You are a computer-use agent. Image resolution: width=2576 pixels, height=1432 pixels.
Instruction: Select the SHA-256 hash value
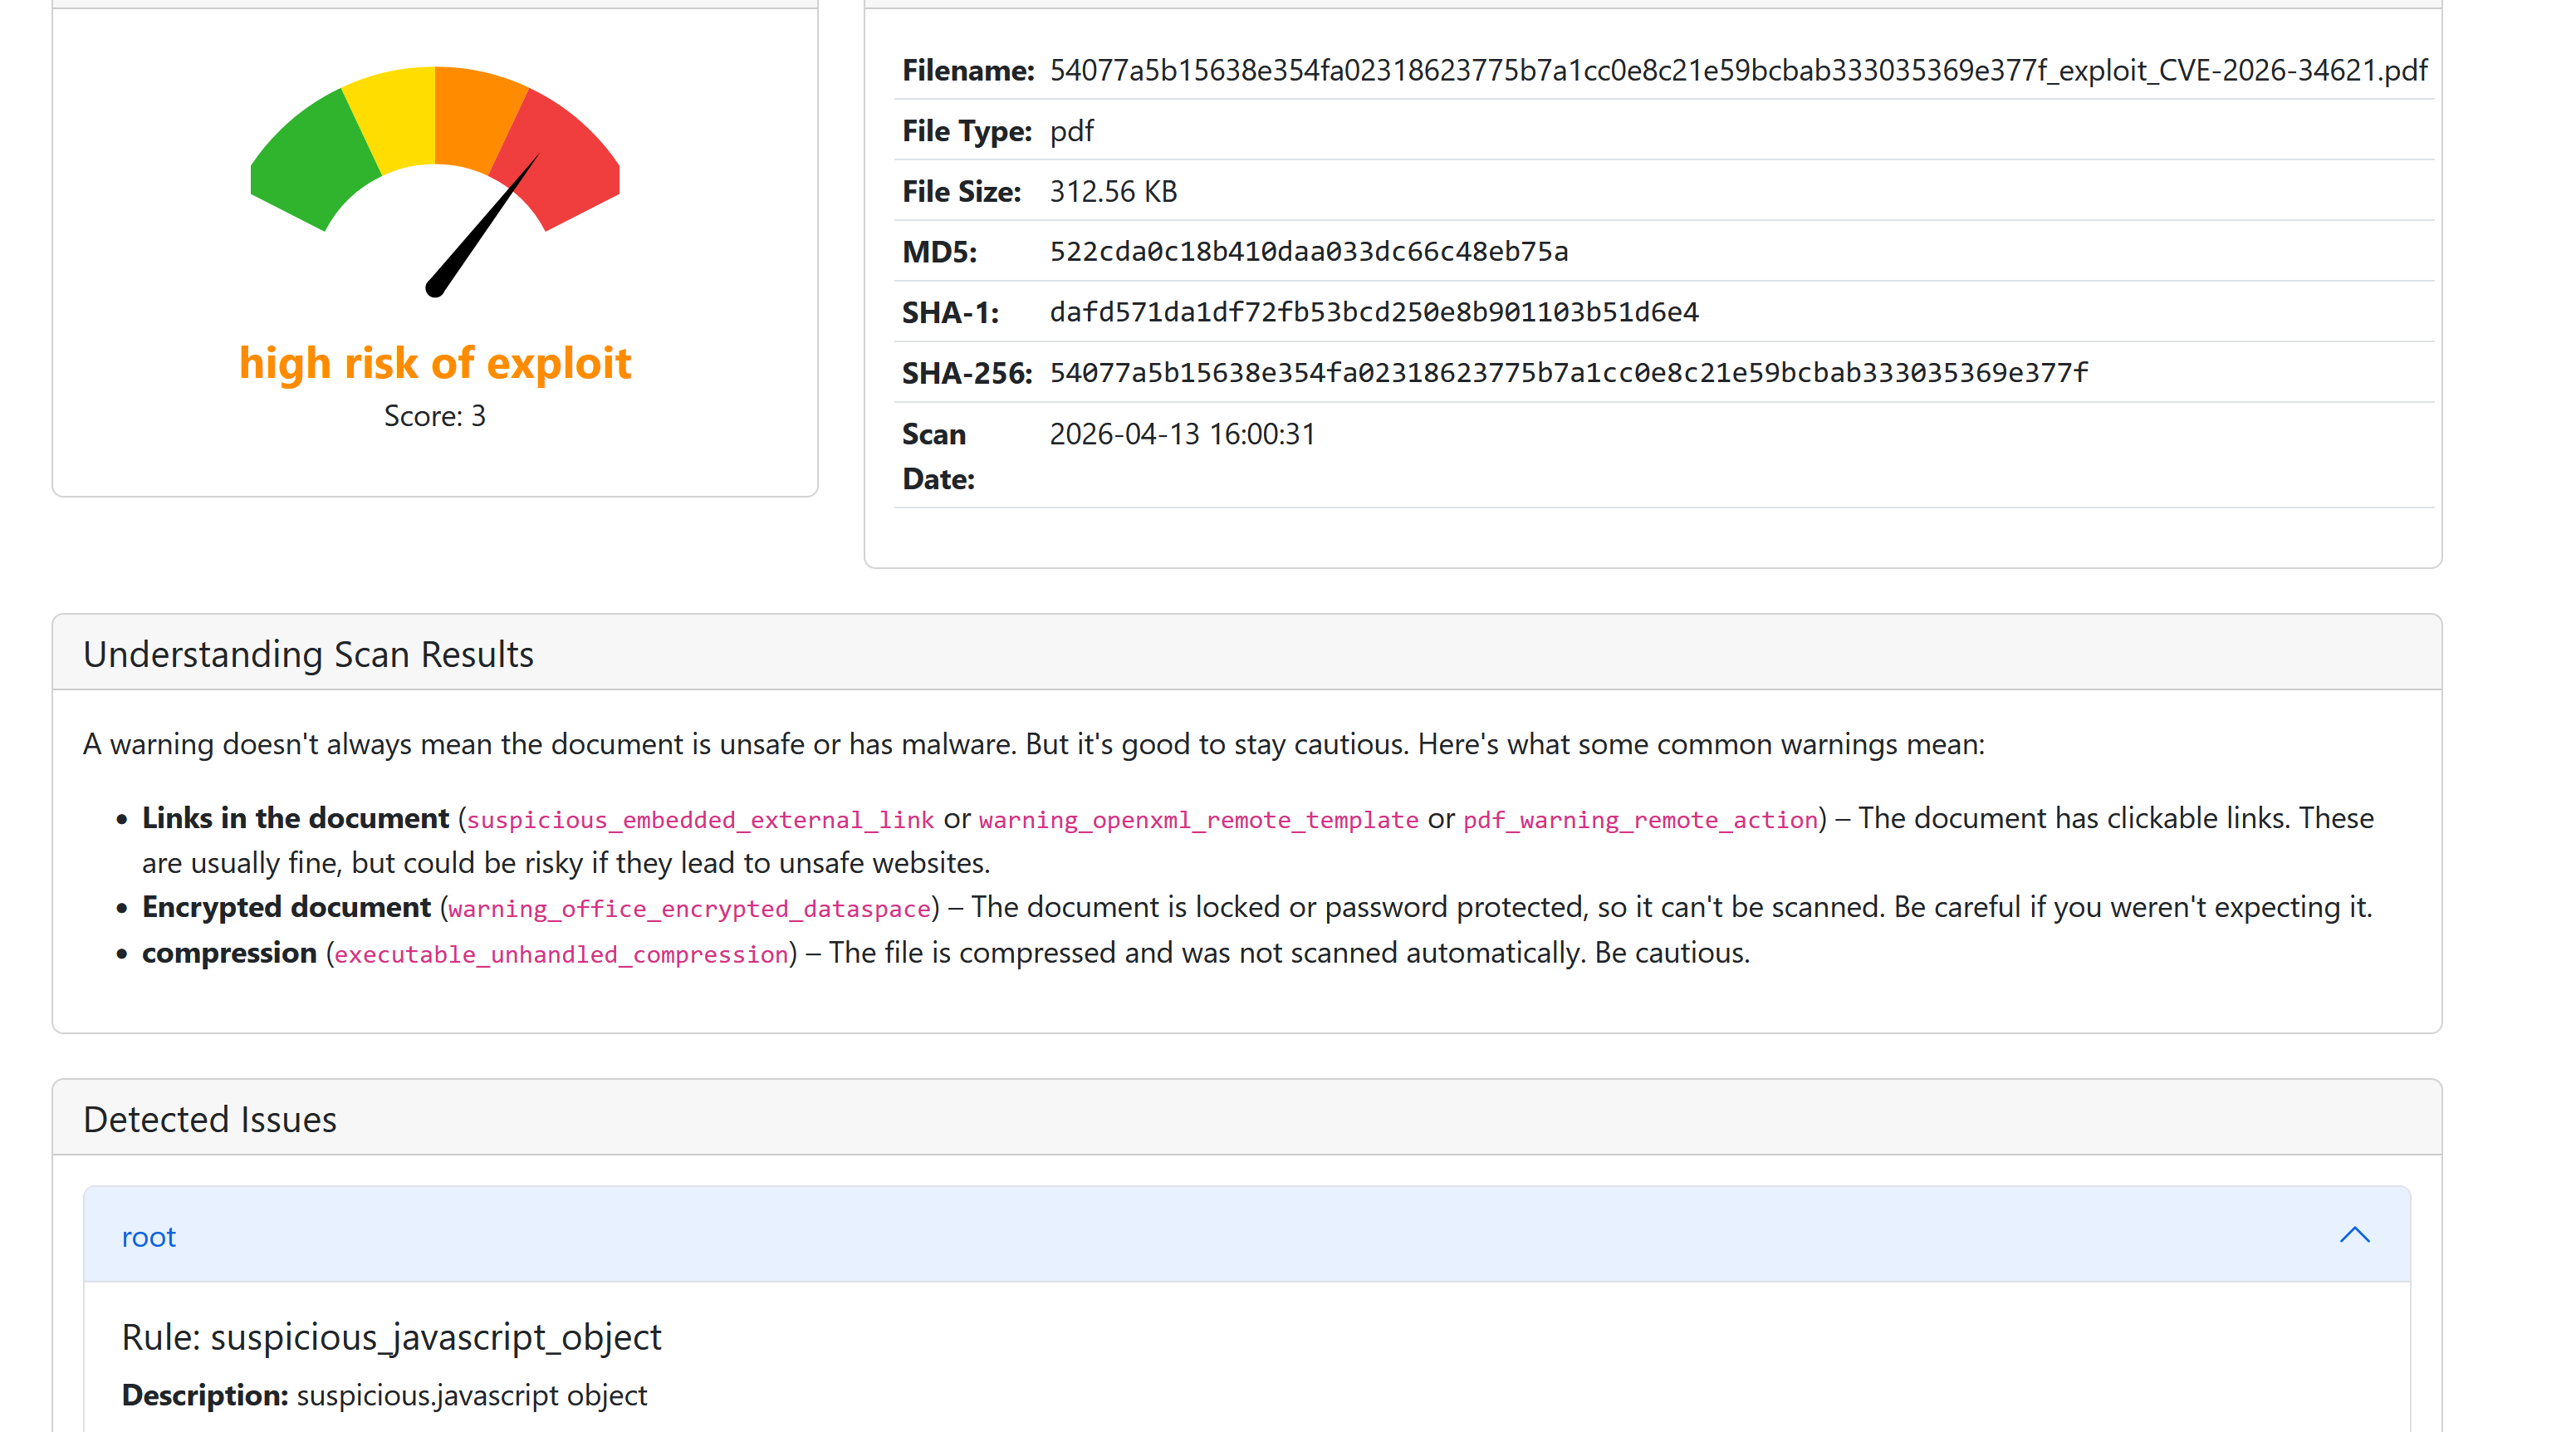[x=1568, y=373]
